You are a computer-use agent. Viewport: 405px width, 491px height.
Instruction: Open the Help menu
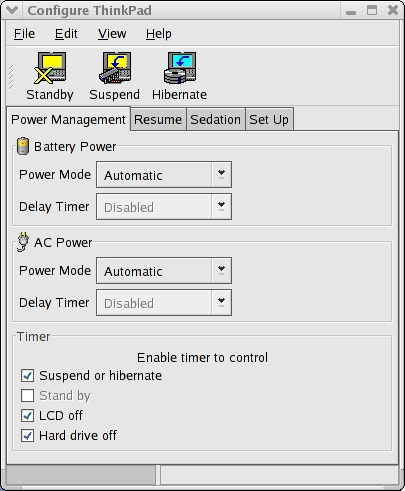coord(159,34)
